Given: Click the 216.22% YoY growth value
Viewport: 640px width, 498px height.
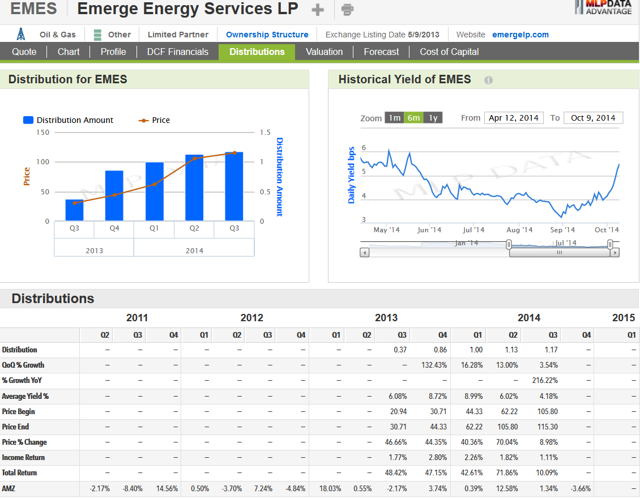Looking at the screenshot, I should point(545,380).
